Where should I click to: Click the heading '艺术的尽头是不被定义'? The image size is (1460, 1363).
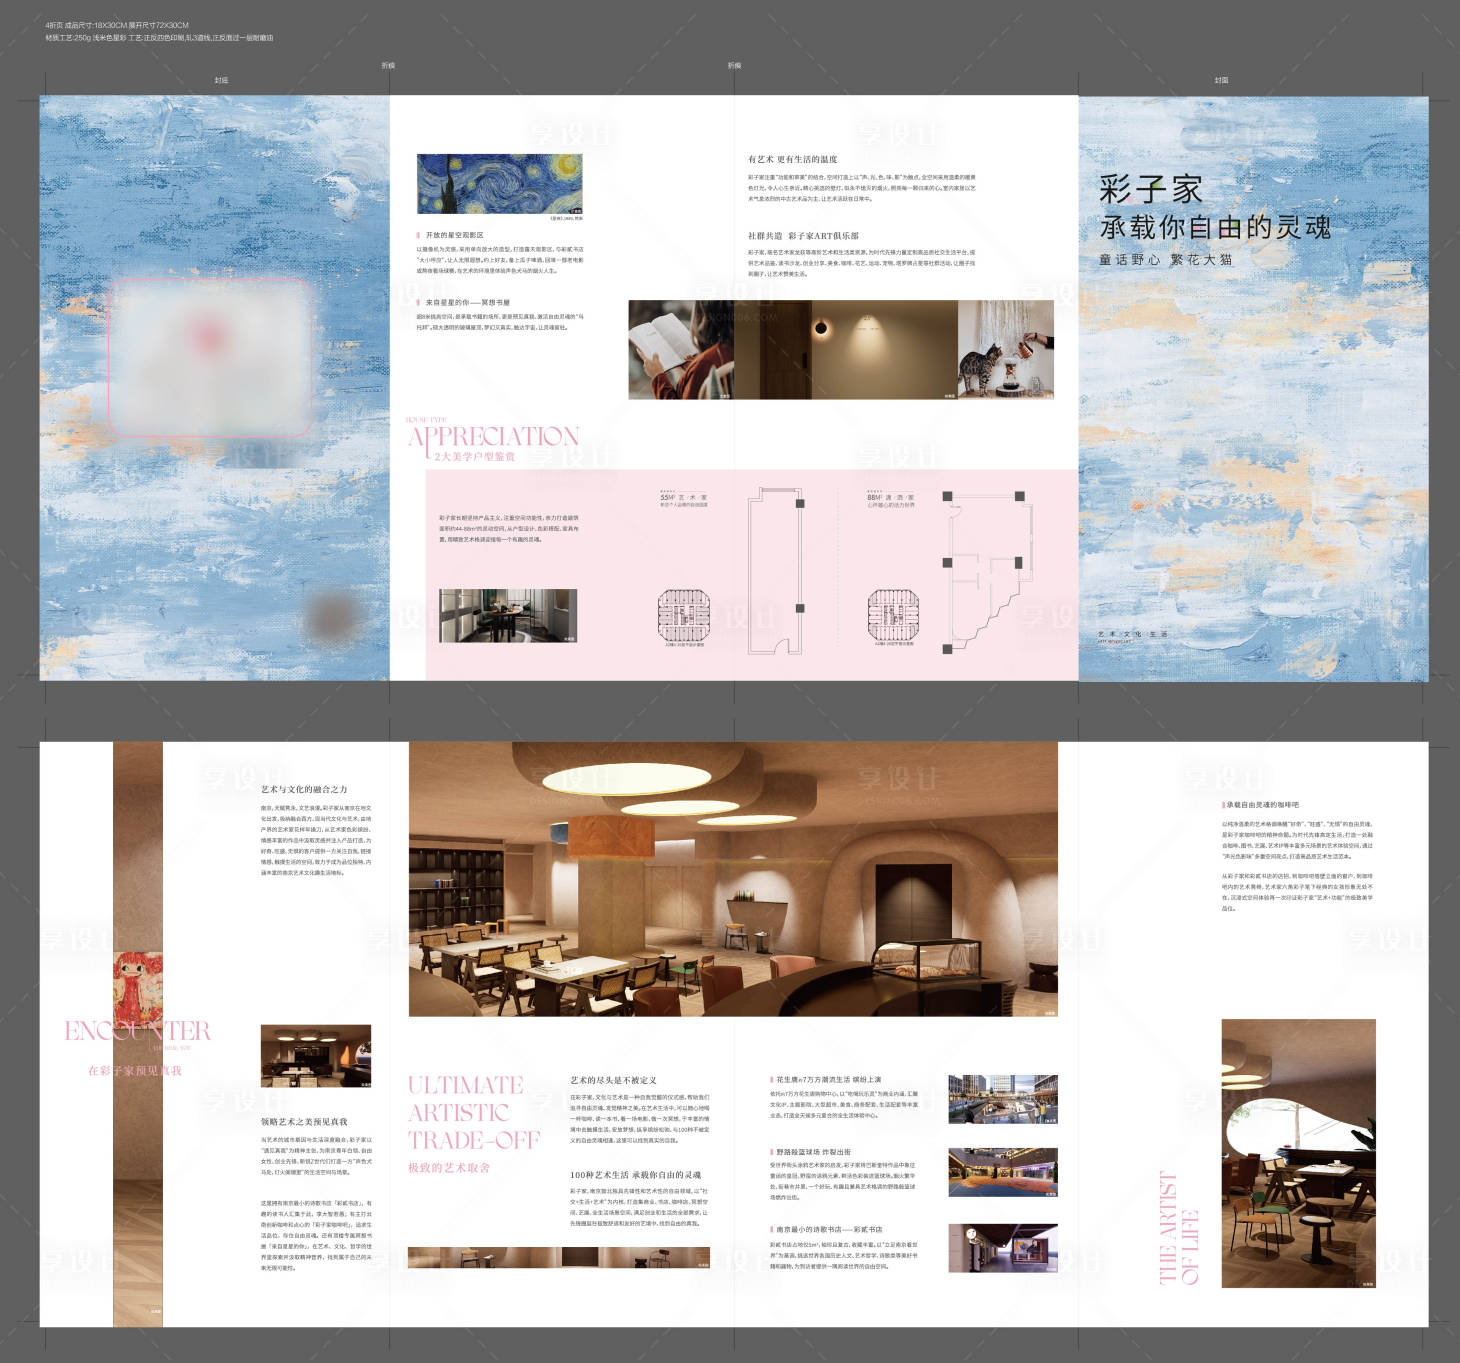point(614,1080)
